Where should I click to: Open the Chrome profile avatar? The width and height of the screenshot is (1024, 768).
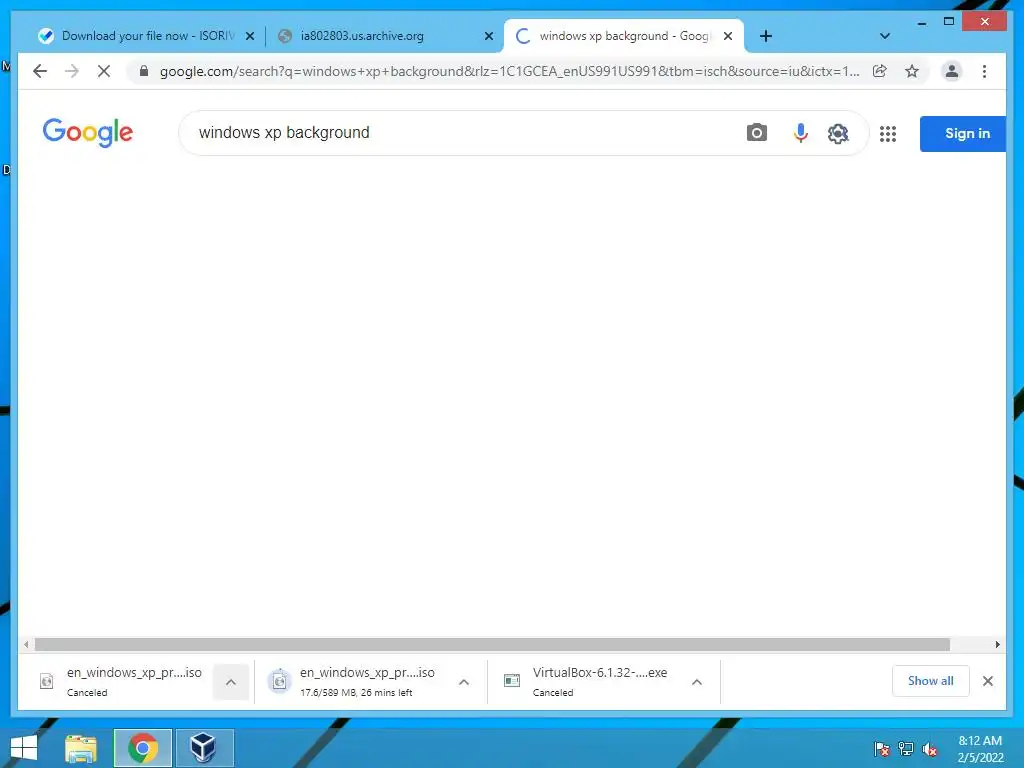[x=952, y=71]
